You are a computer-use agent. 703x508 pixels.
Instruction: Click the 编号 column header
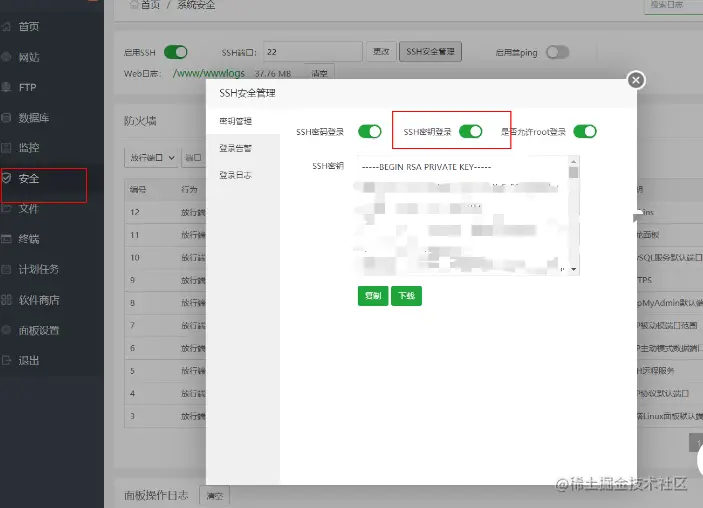point(138,190)
